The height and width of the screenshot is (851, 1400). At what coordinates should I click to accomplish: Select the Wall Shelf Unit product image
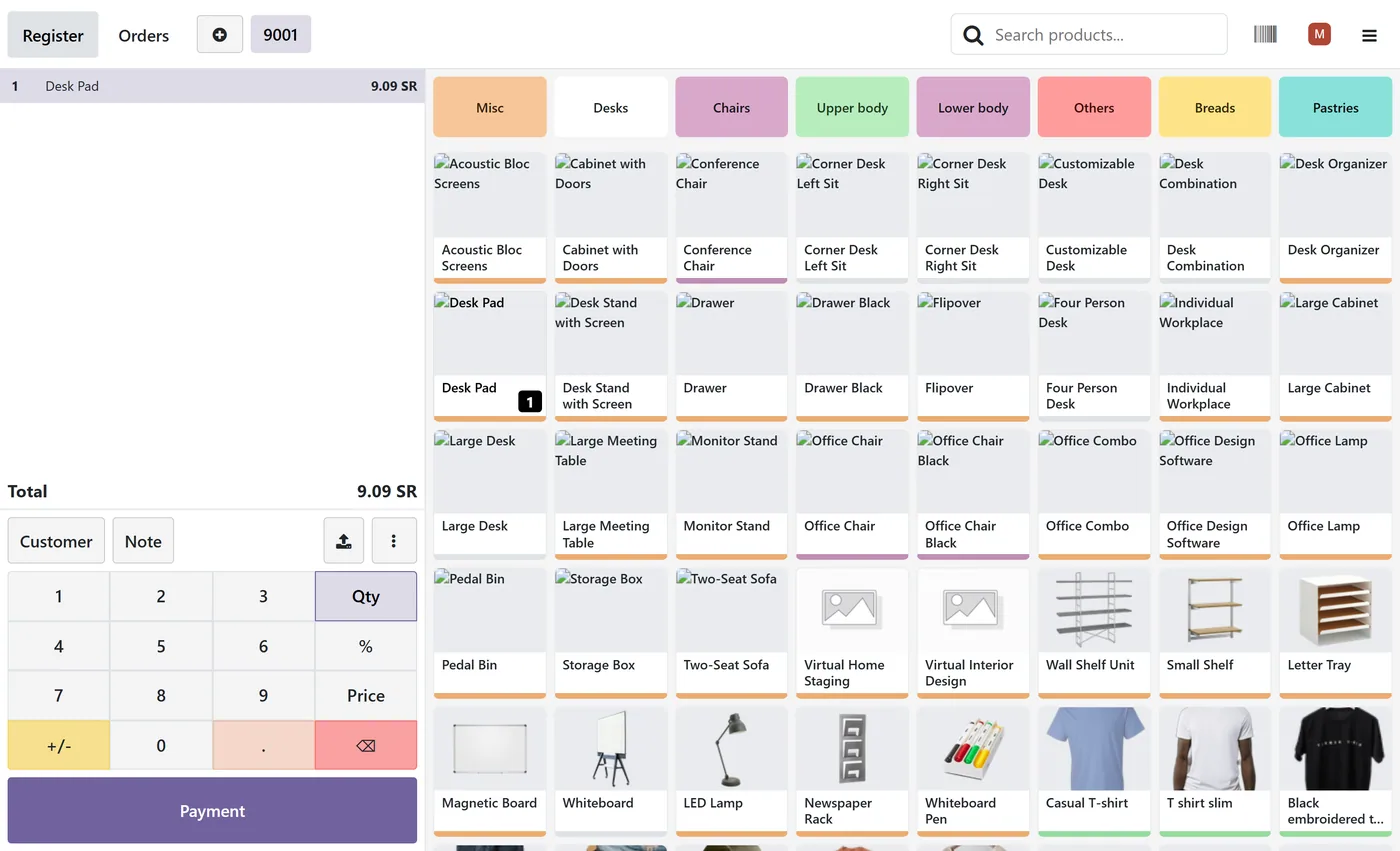(1094, 610)
